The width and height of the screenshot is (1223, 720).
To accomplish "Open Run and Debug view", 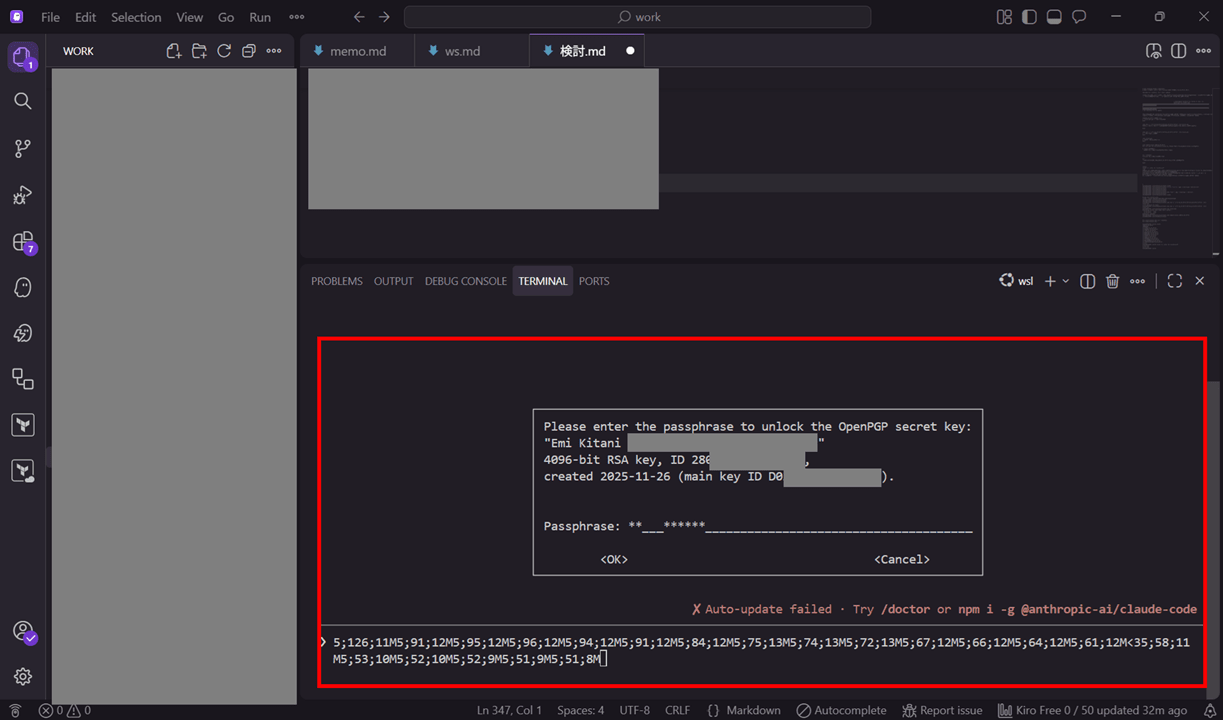I will pyautogui.click(x=22, y=195).
